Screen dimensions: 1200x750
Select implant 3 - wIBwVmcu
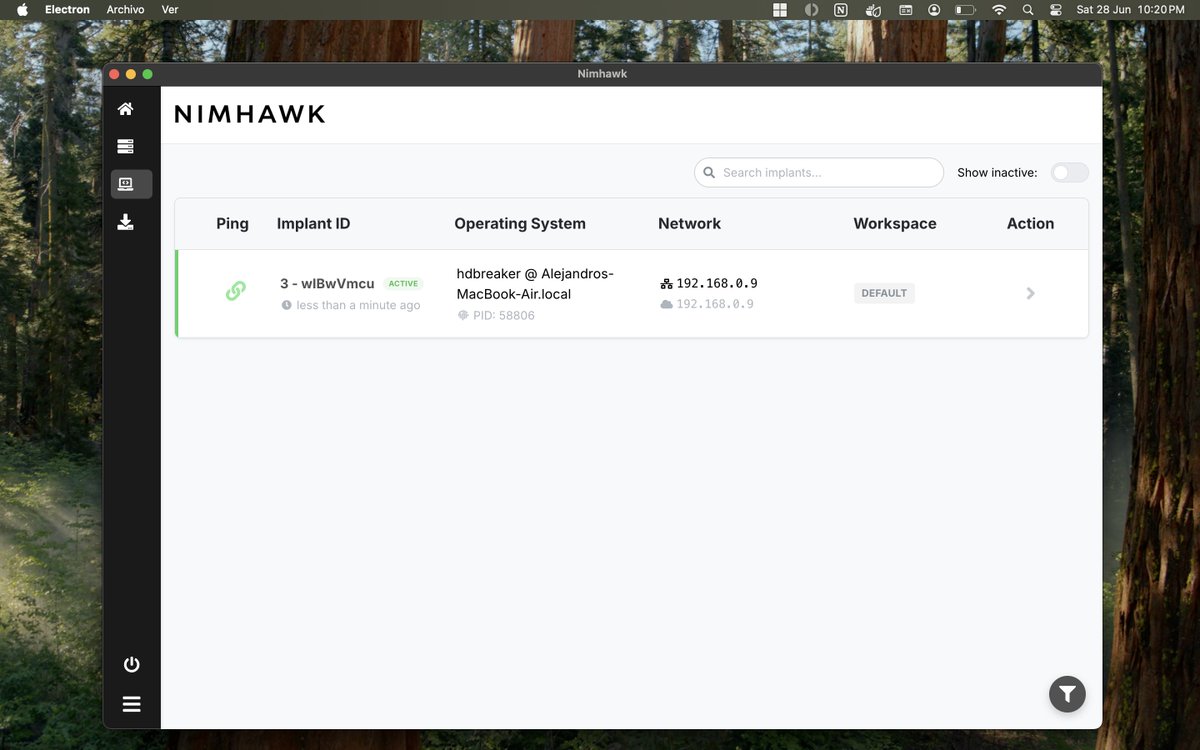[327, 284]
